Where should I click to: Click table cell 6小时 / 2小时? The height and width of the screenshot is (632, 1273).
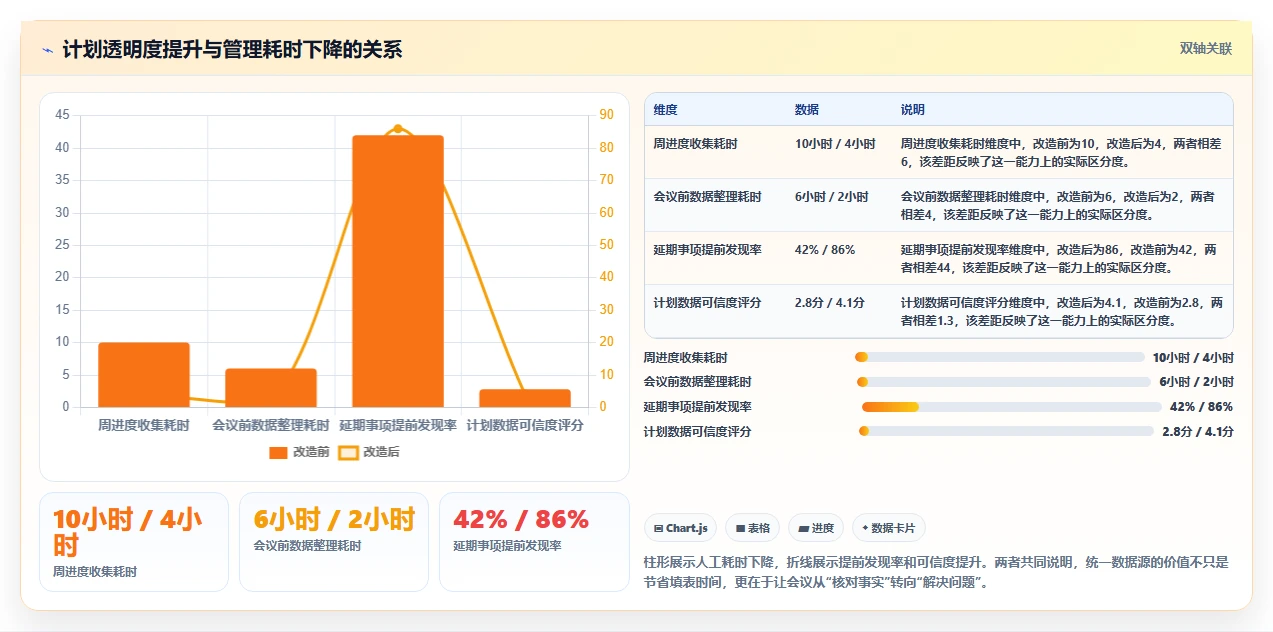[x=832, y=197]
